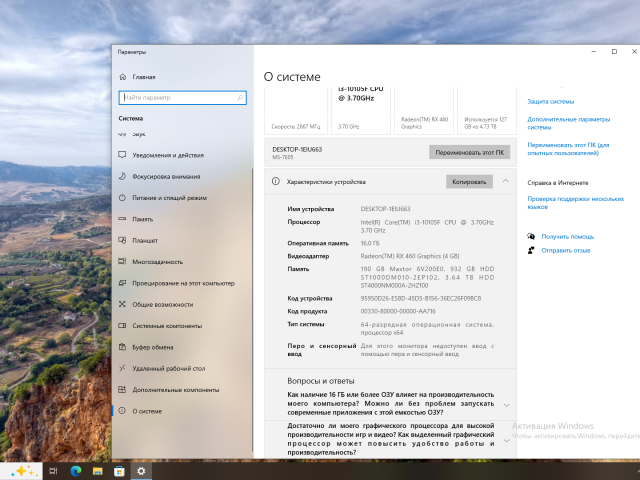Go to Дополнительные компоненты
Screen dimensions: 640x480
176,390
